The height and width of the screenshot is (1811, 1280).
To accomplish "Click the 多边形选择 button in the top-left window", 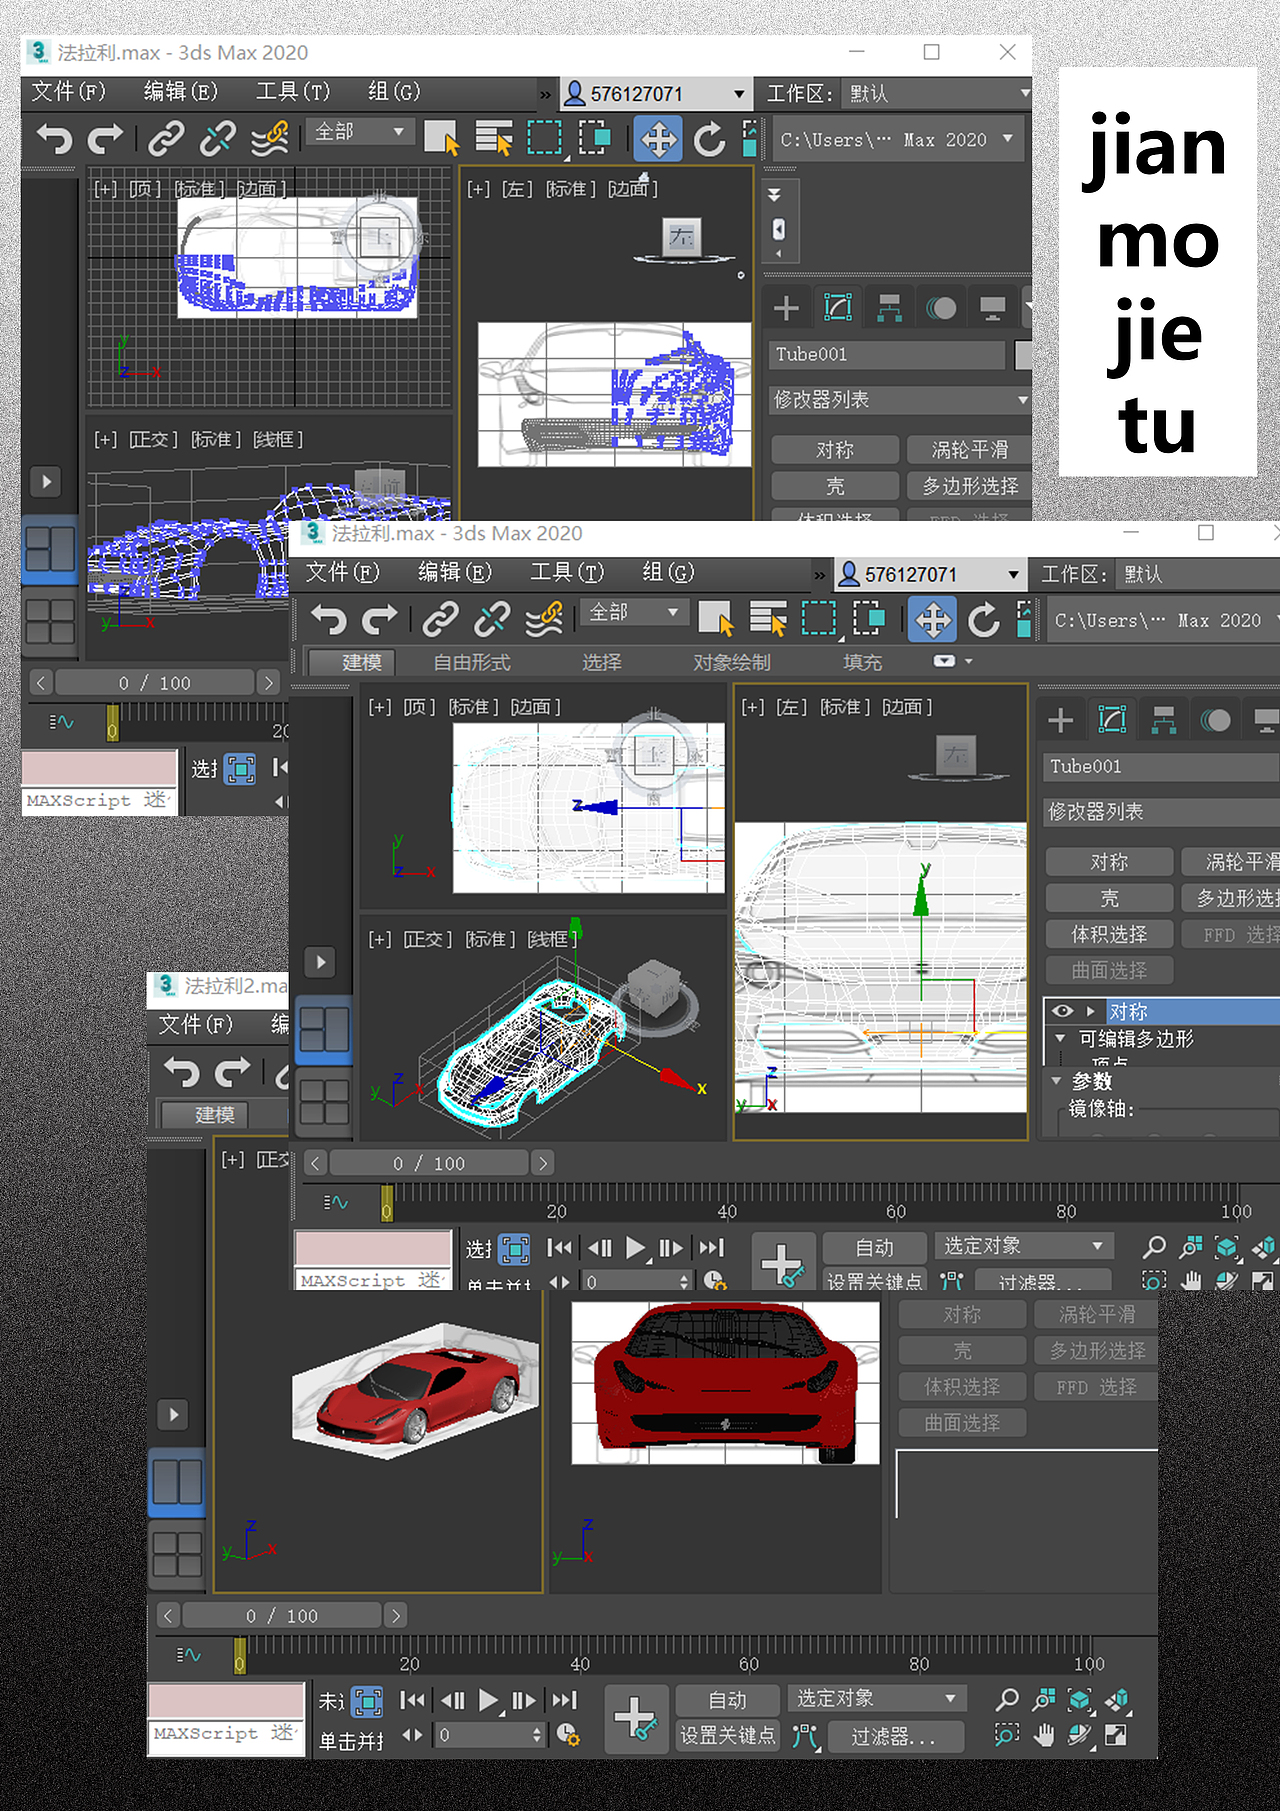I will tap(969, 486).
